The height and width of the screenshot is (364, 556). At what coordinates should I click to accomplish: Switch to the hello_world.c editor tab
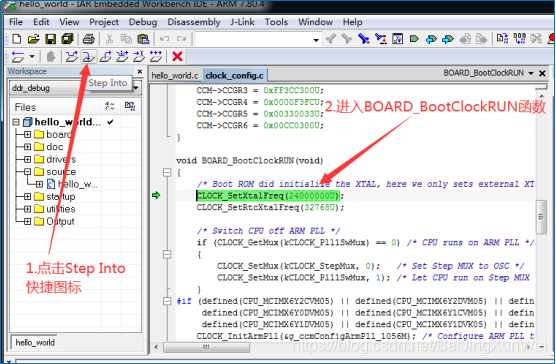click(175, 75)
